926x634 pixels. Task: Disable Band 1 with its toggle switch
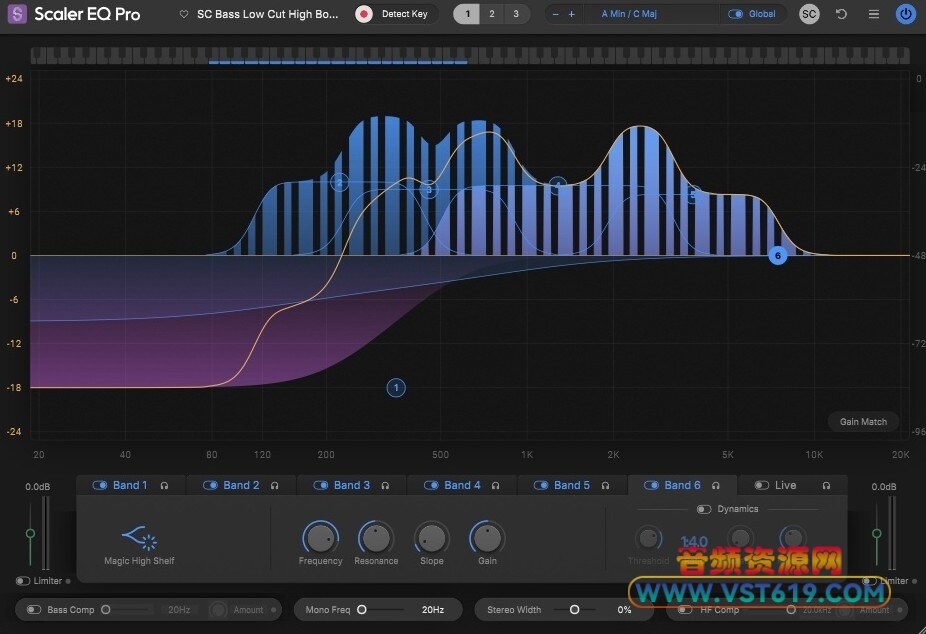point(100,485)
